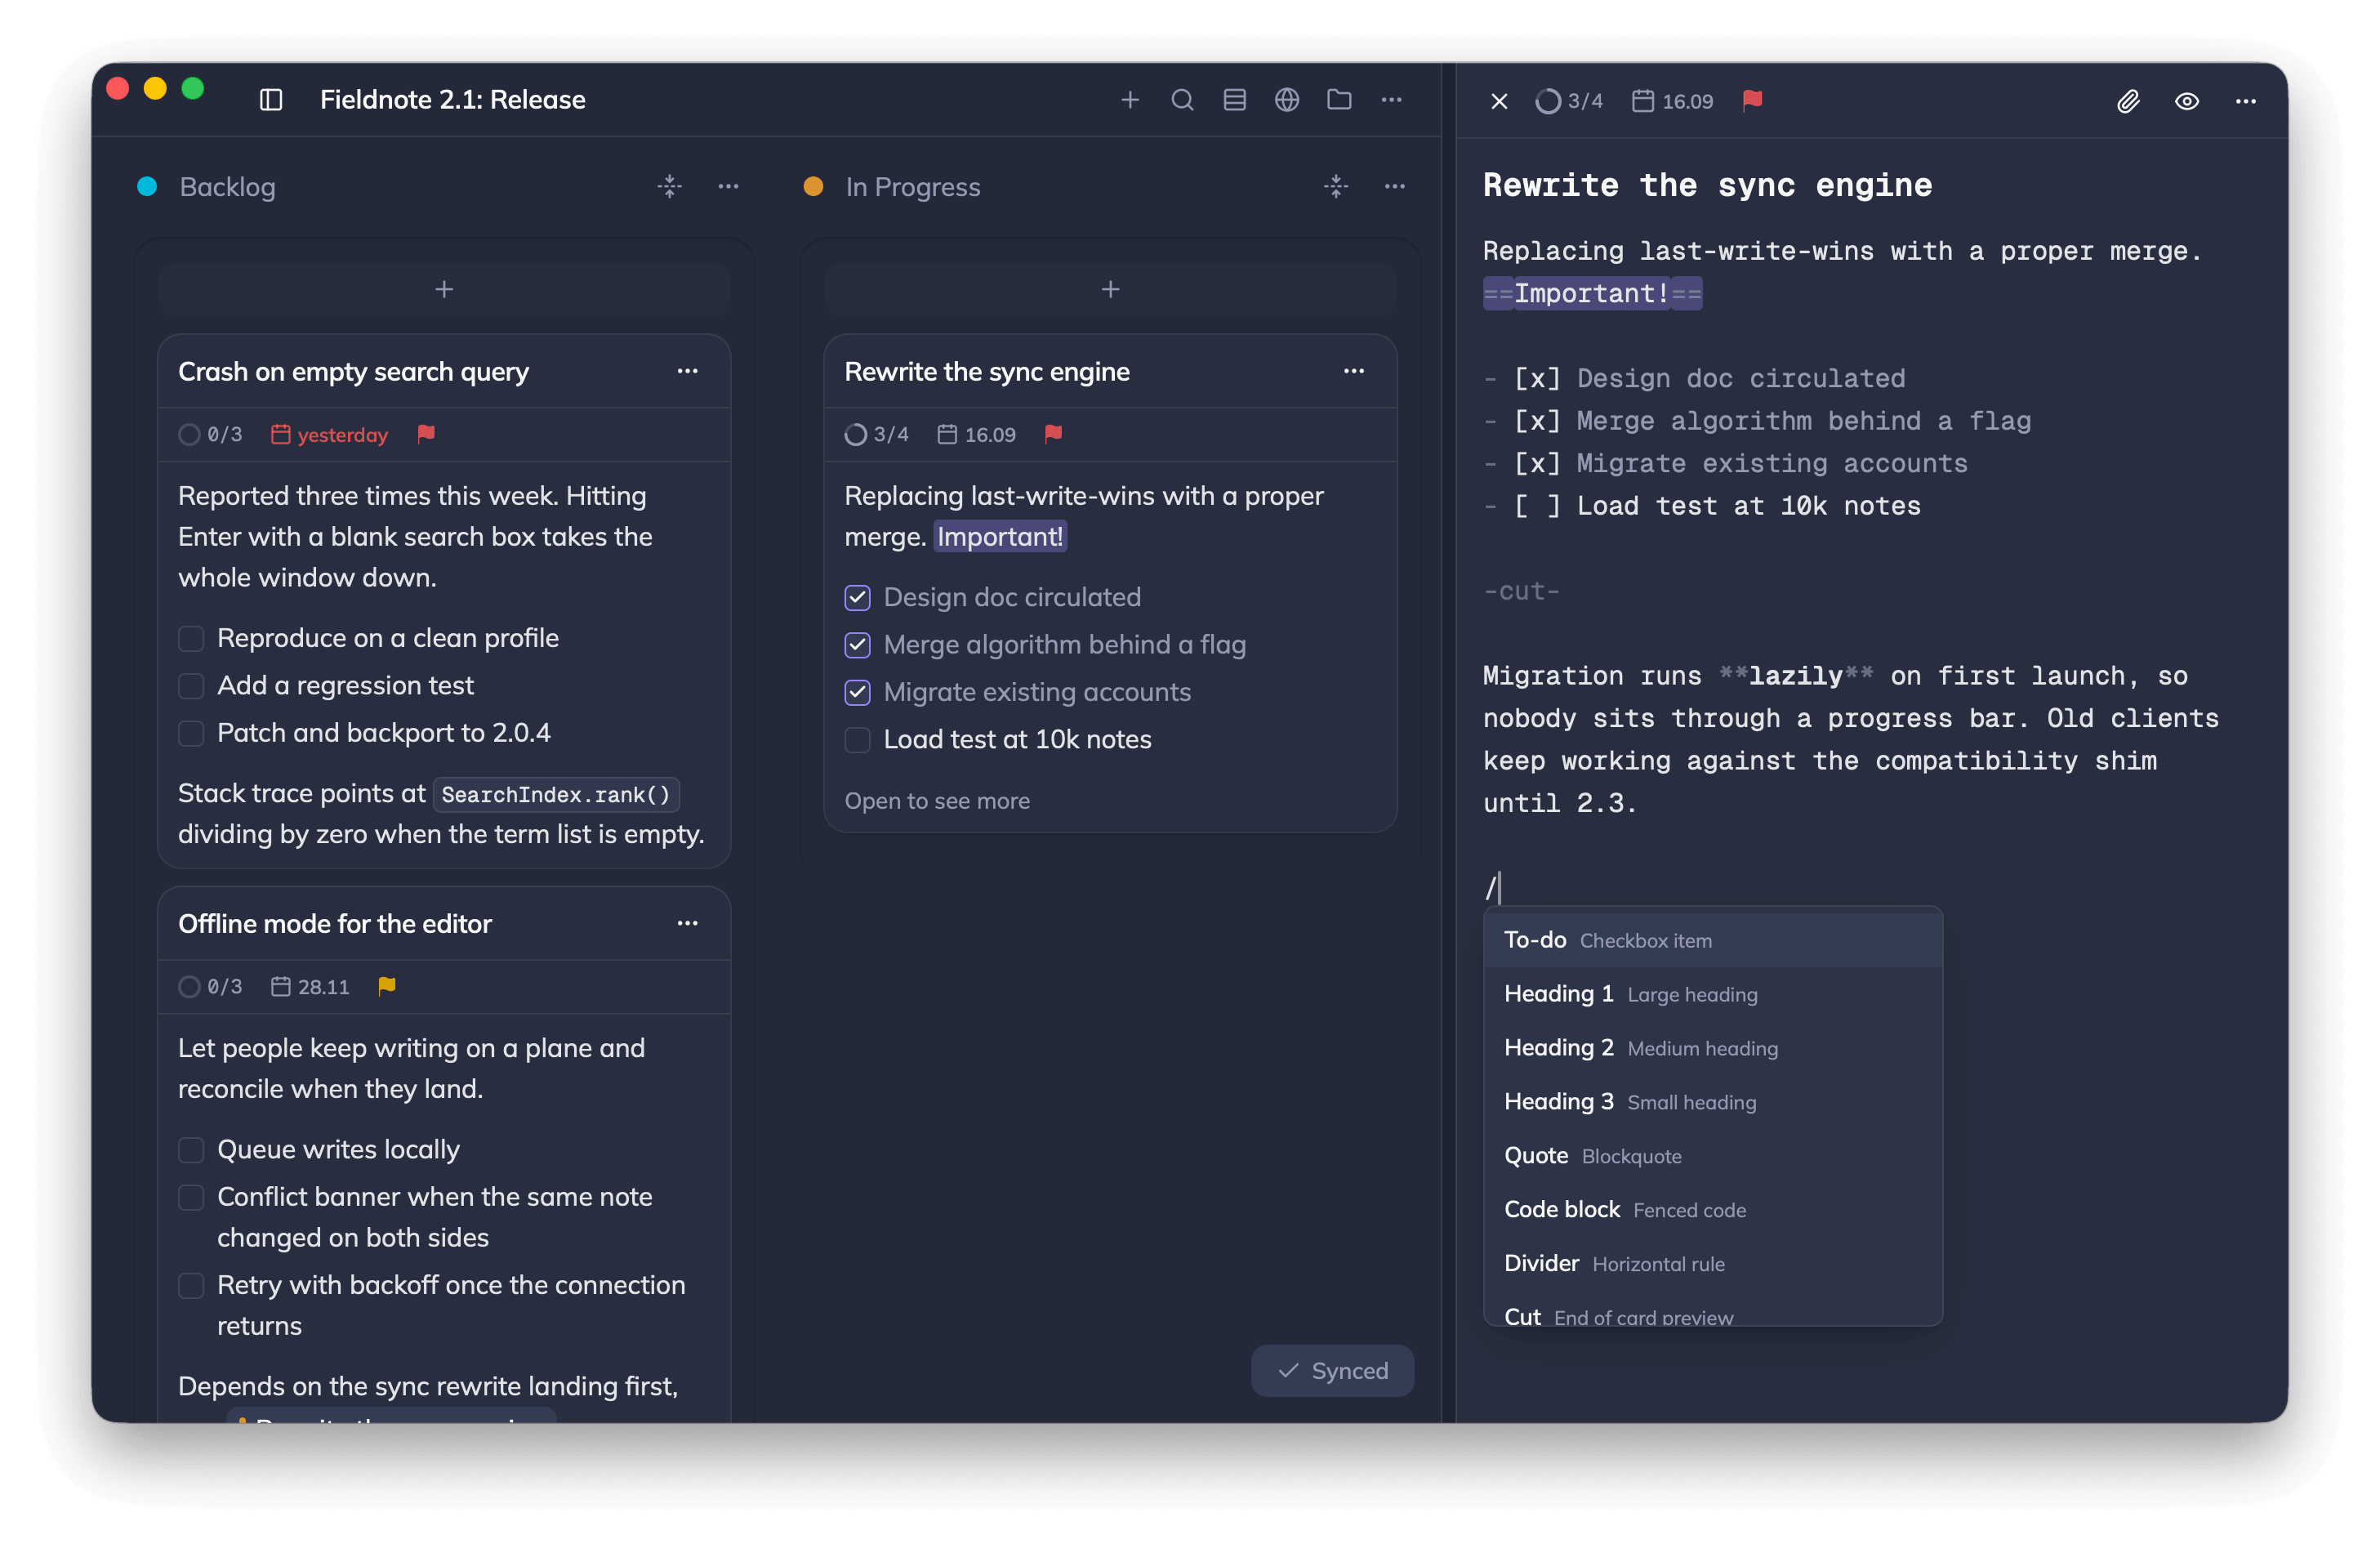
Task: Open the folder icon in the toolbar
Action: (1339, 100)
